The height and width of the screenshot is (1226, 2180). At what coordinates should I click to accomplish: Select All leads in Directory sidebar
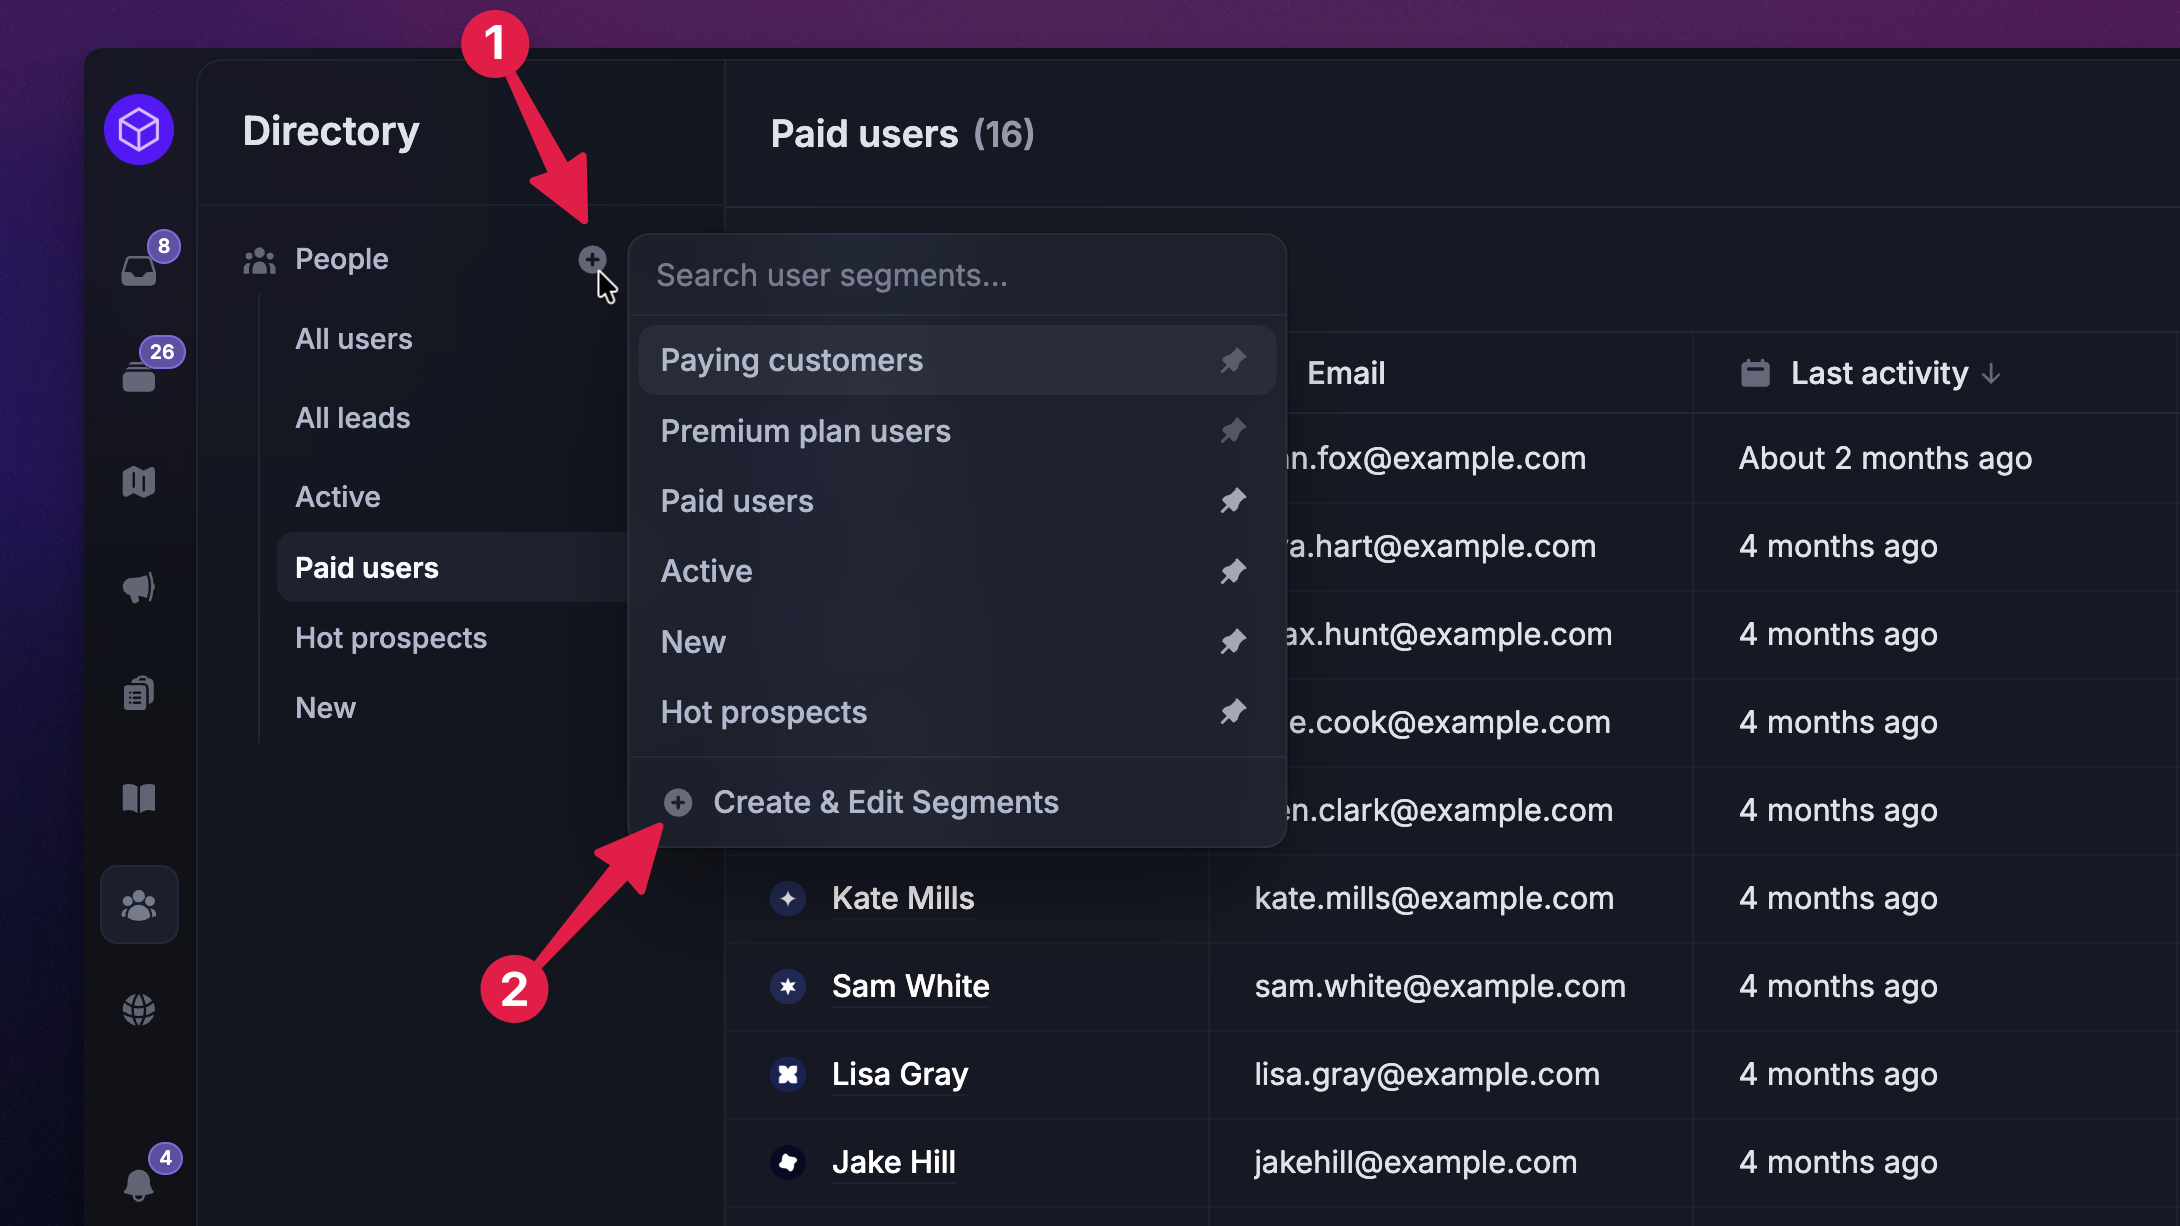point(353,418)
